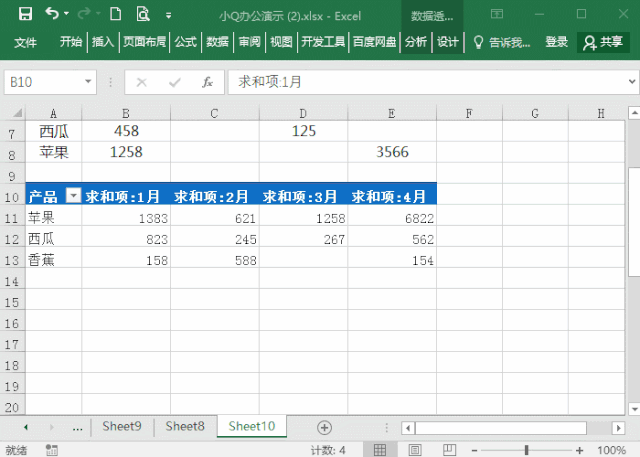Open Ribbon Display Options icon
This screenshot has width=640, height=457.
pos(497,14)
